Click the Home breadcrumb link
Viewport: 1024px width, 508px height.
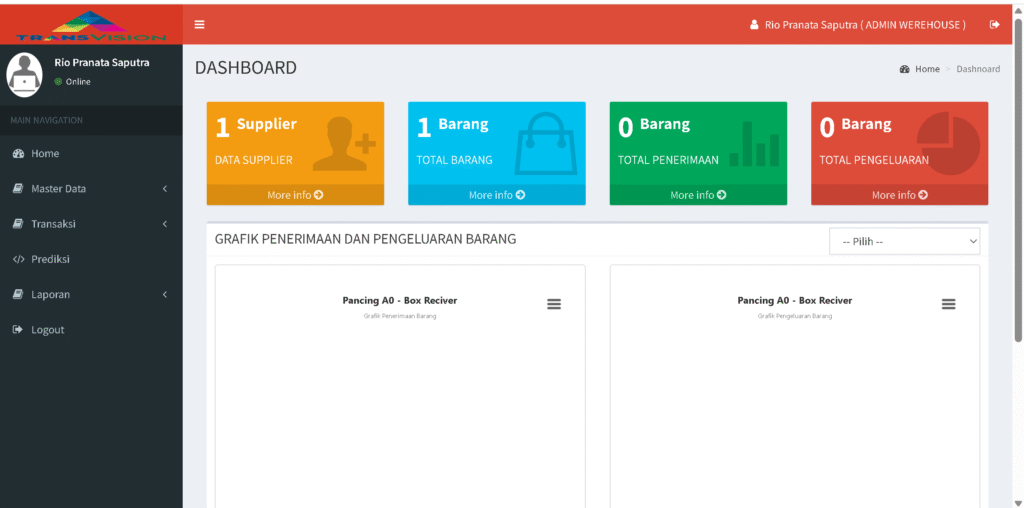(x=927, y=69)
